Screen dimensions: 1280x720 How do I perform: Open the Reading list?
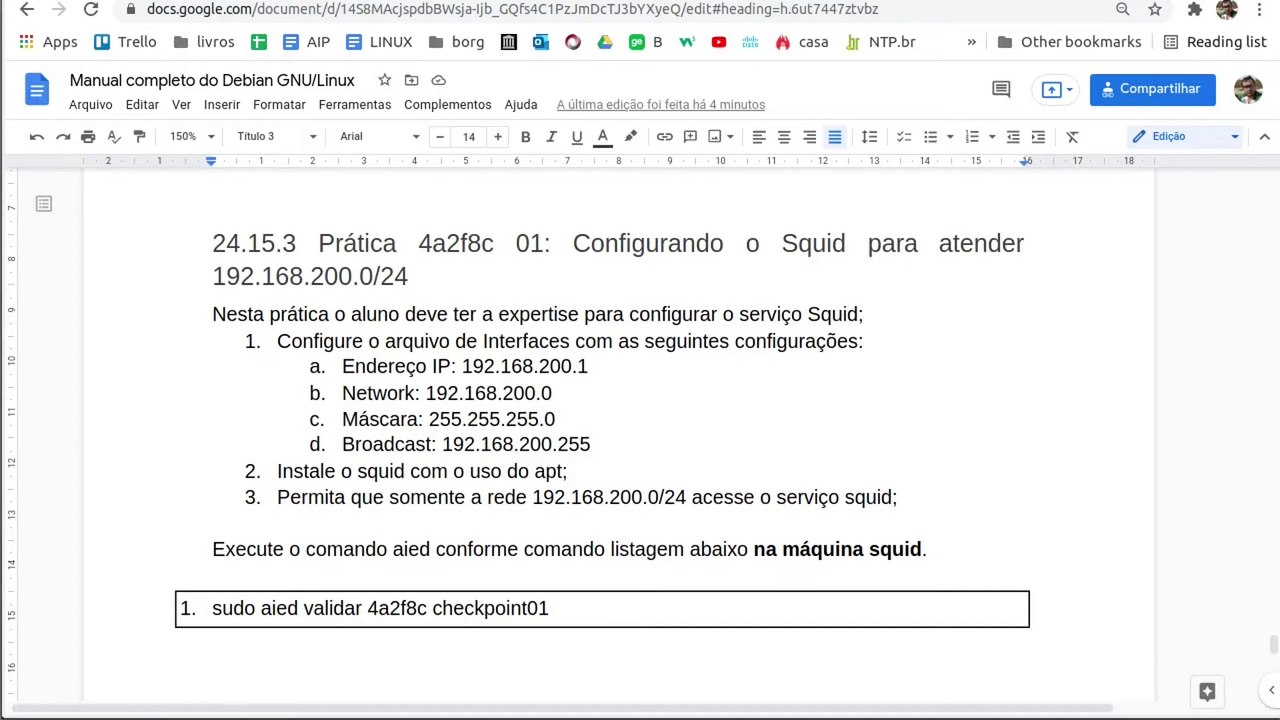pos(1215,42)
